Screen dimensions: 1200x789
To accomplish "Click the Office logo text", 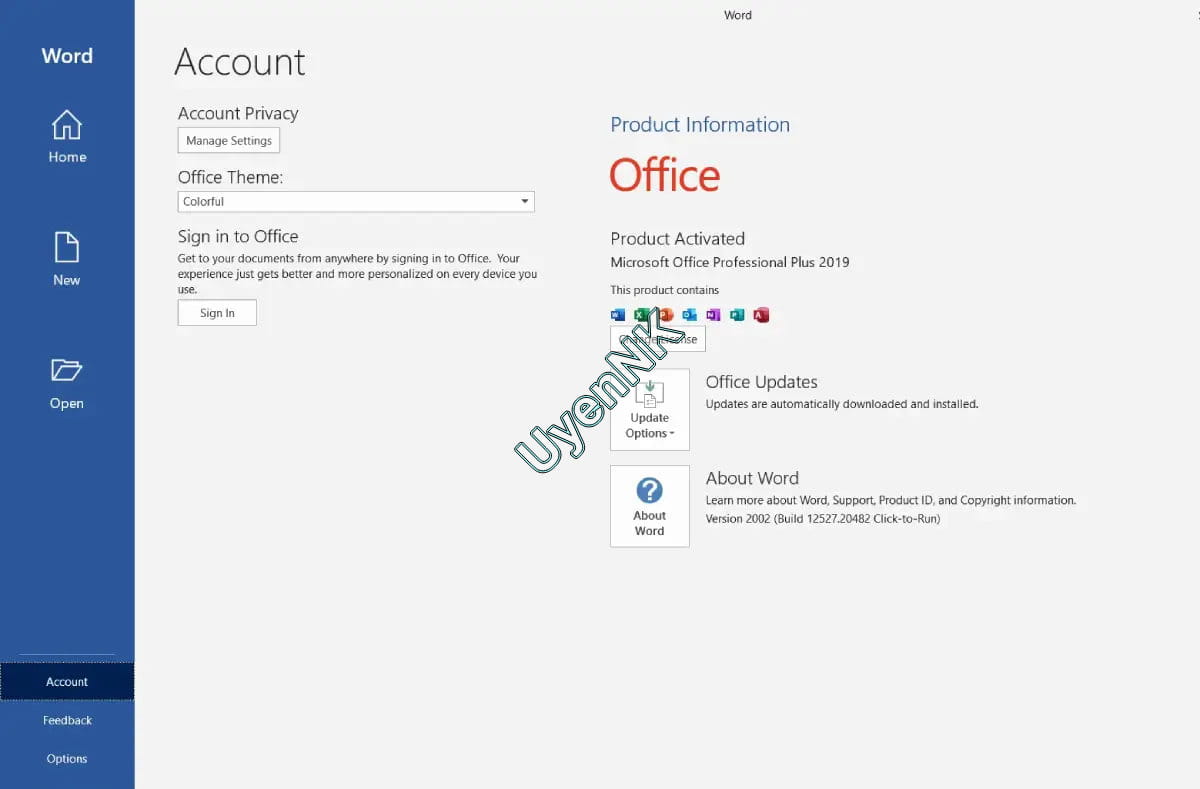I will (x=665, y=175).
